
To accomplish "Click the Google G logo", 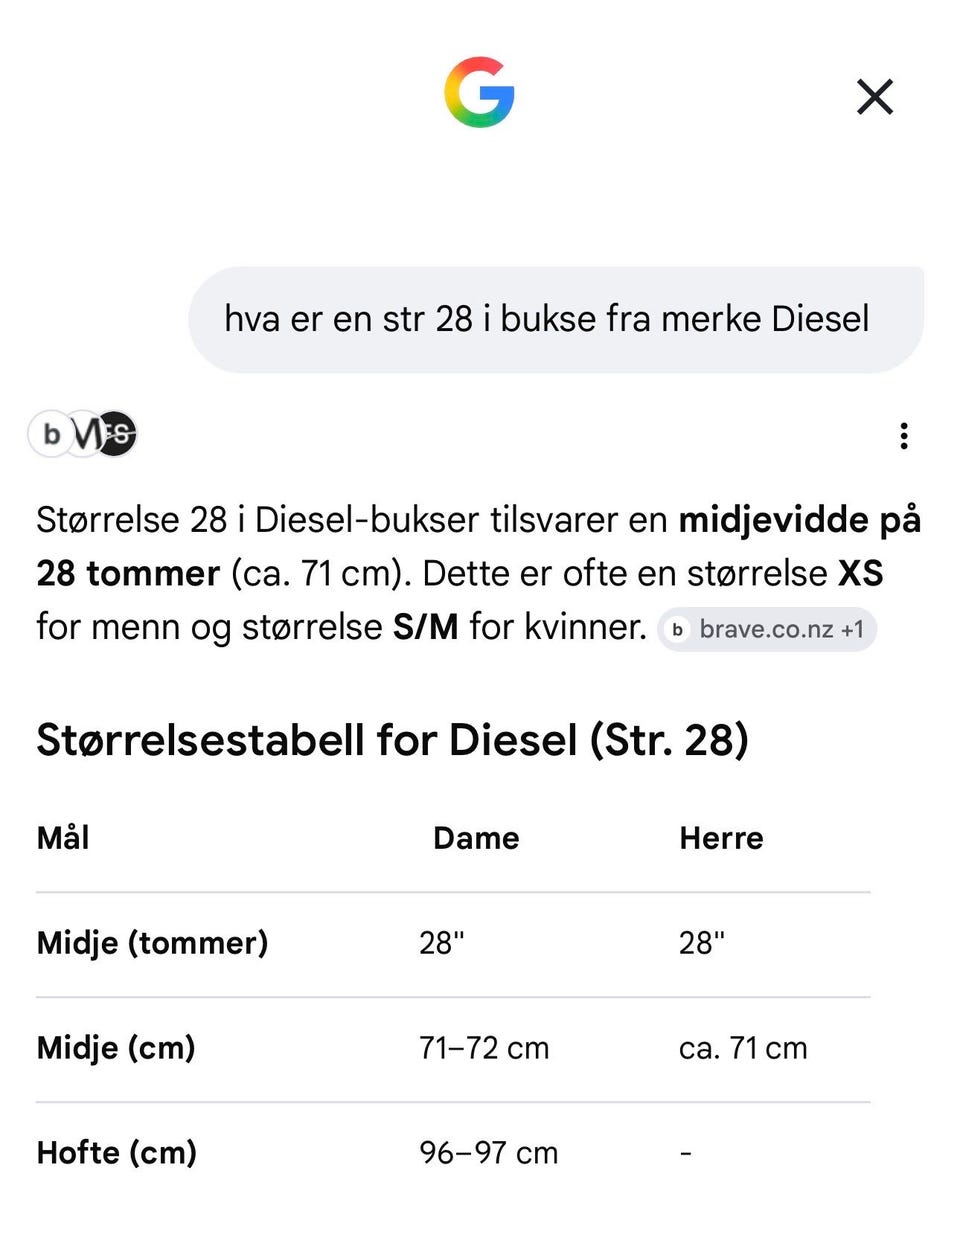I will (479, 93).
